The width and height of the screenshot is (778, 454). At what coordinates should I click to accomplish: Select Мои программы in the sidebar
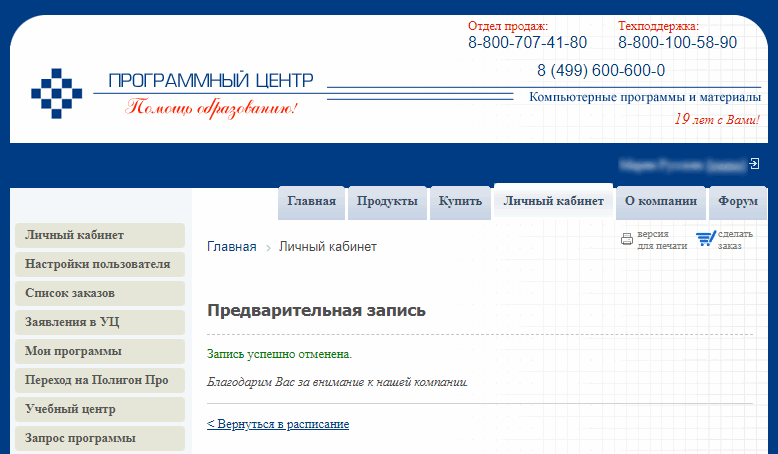pos(99,352)
